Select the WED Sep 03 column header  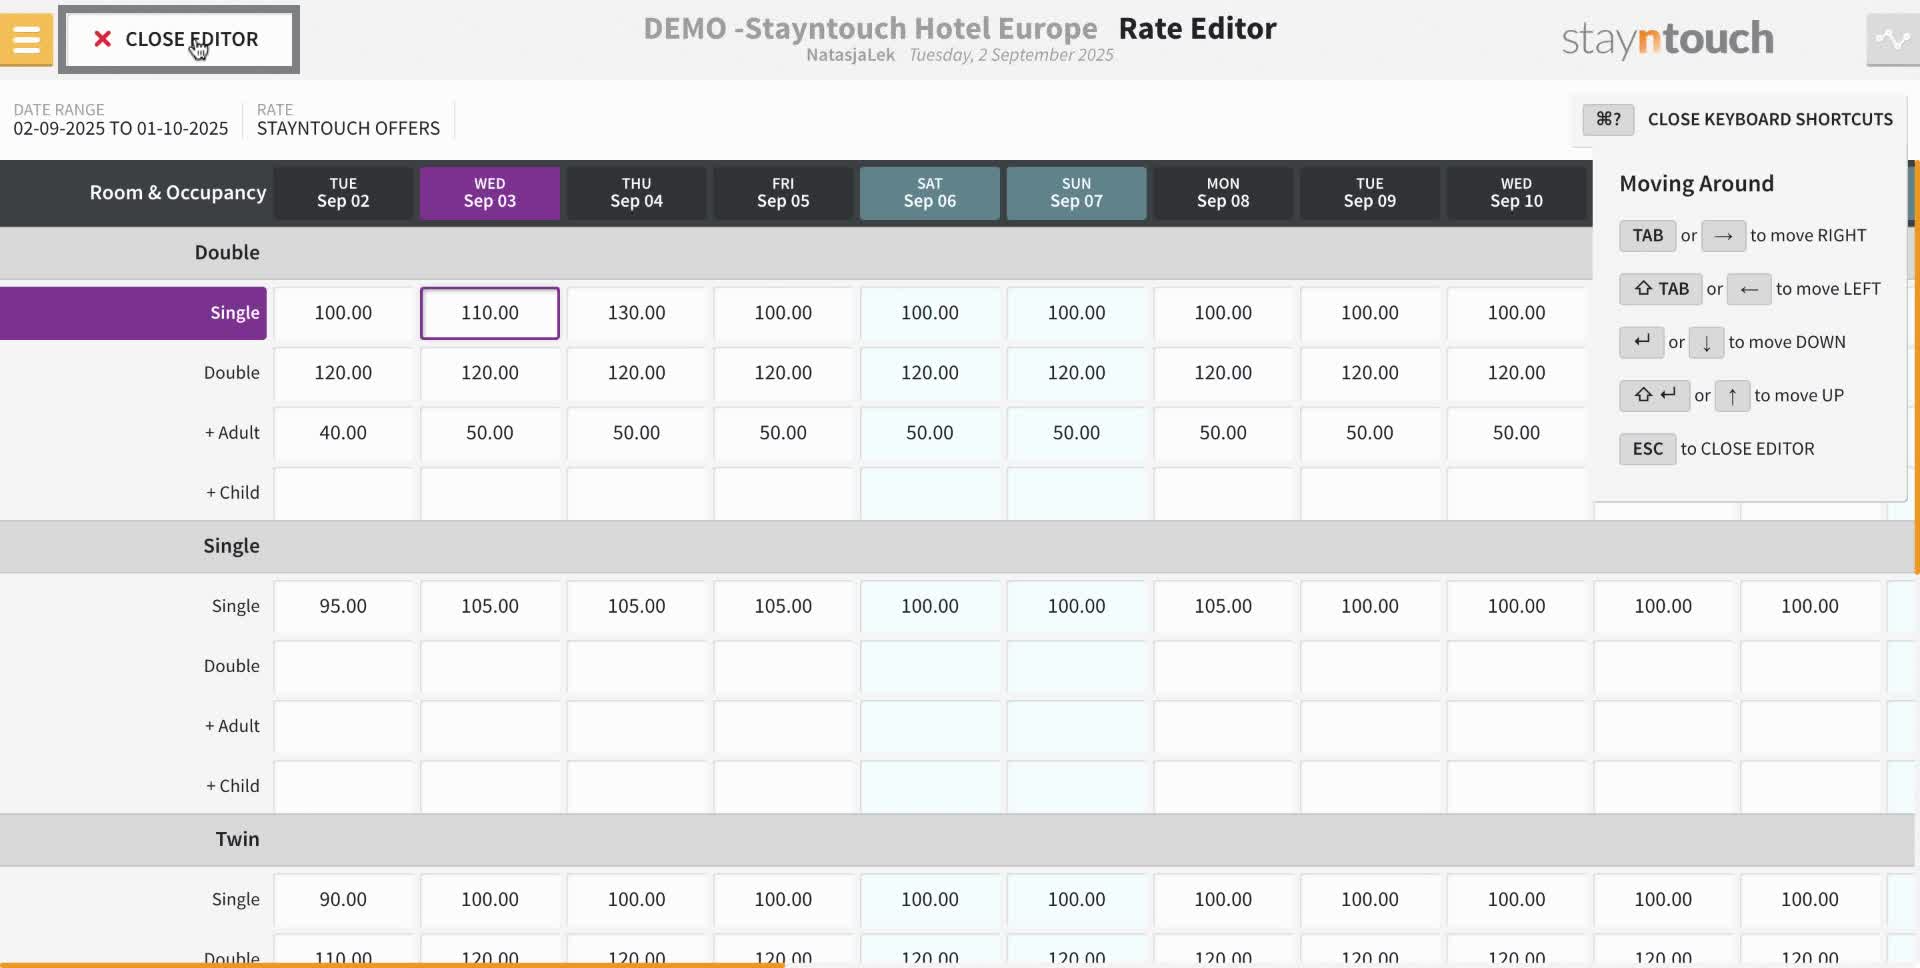pos(490,192)
